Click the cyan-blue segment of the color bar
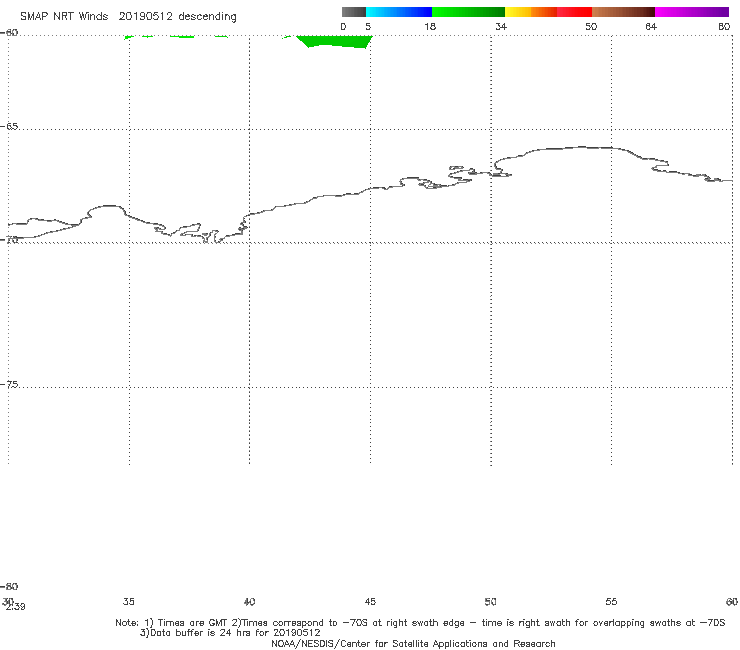Viewport: 740px width, 650px height. pyautogui.click(x=399, y=12)
